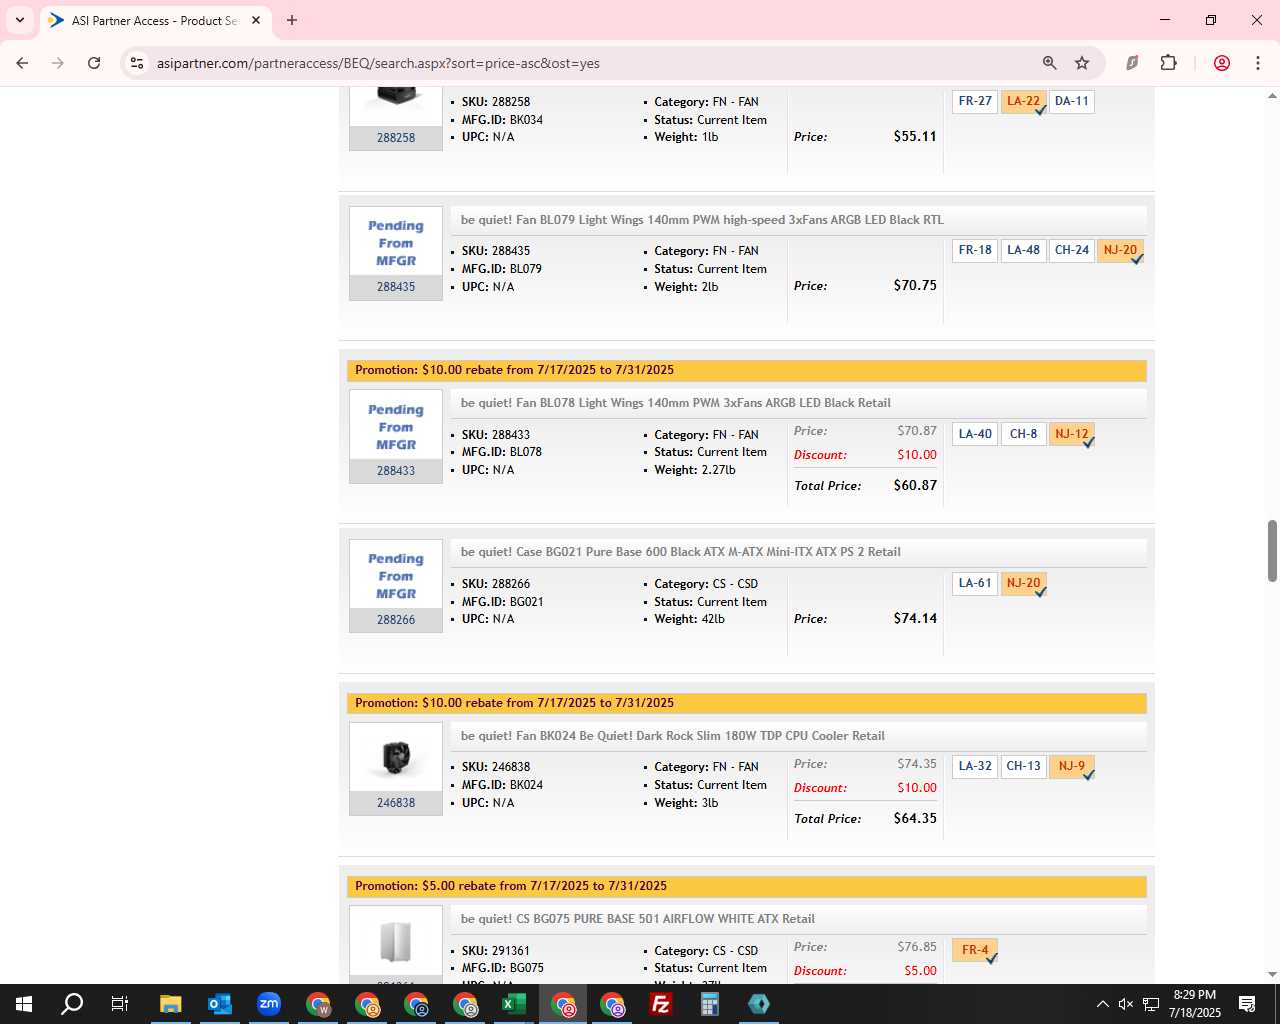
Task: Open the Chrome profile icon
Action: click(x=1221, y=63)
